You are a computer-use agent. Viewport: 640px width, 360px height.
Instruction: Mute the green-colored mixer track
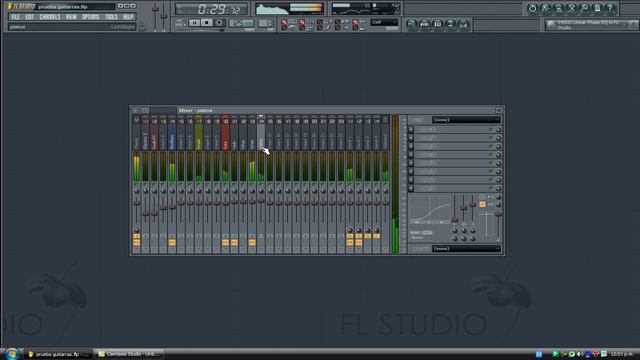199,185
